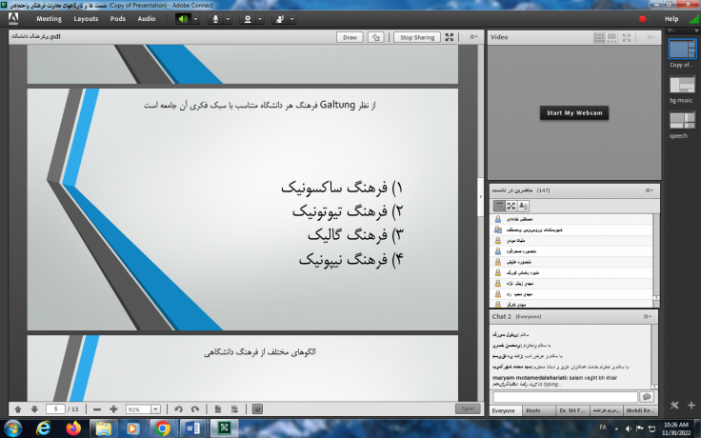Open the Audio menu
The image size is (701, 438).
(x=146, y=19)
